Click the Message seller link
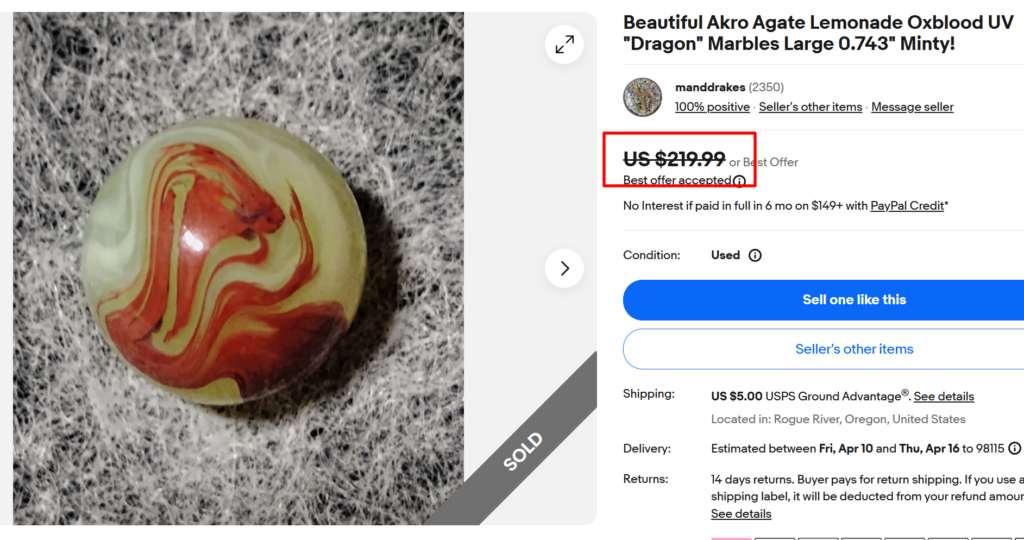 tap(912, 107)
